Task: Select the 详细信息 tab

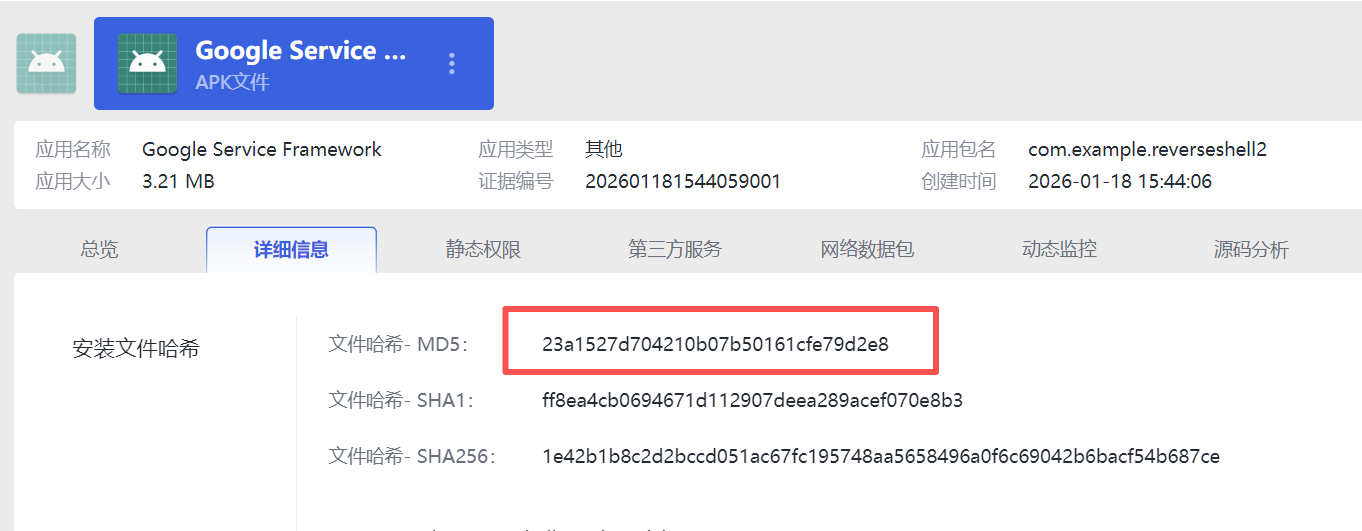Action: [x=291, y=250]
